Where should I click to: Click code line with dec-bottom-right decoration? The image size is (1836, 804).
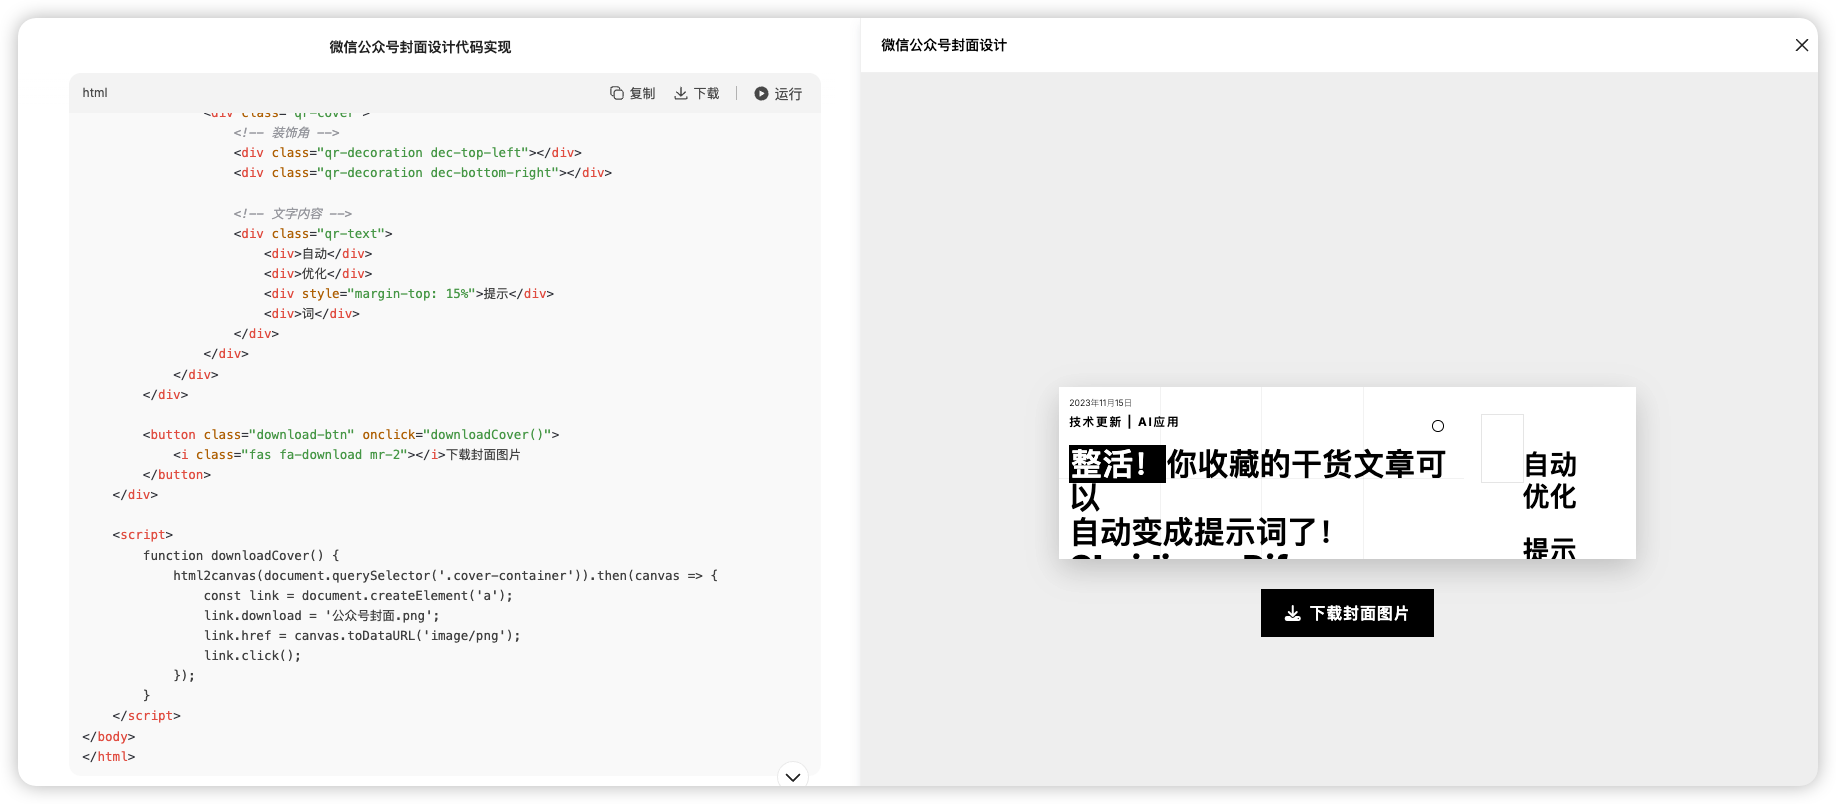coord(423,172)
